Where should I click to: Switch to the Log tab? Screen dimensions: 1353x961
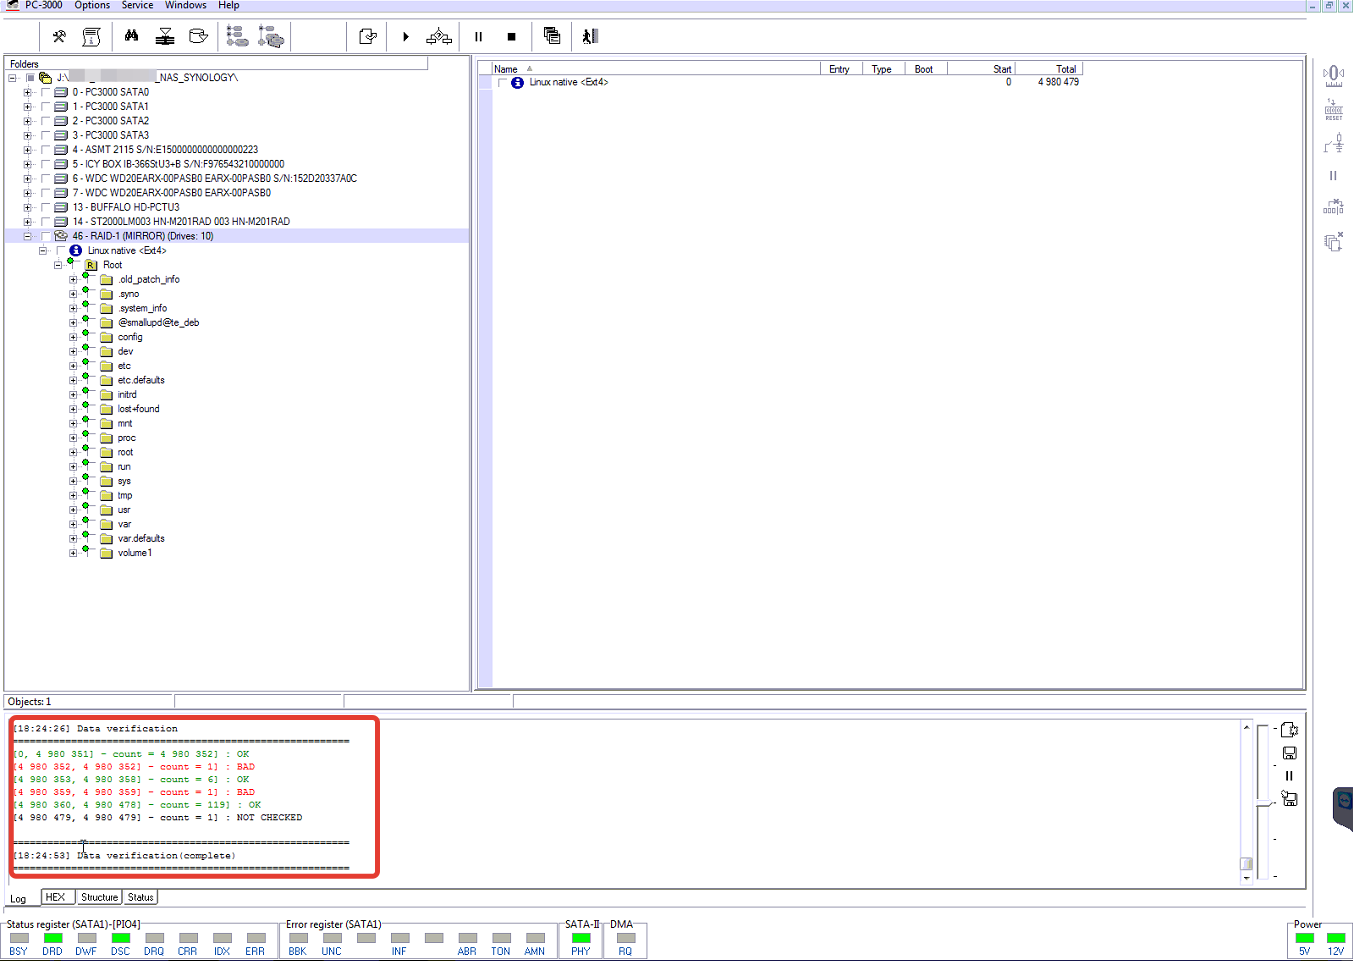(x=19, y=898)
